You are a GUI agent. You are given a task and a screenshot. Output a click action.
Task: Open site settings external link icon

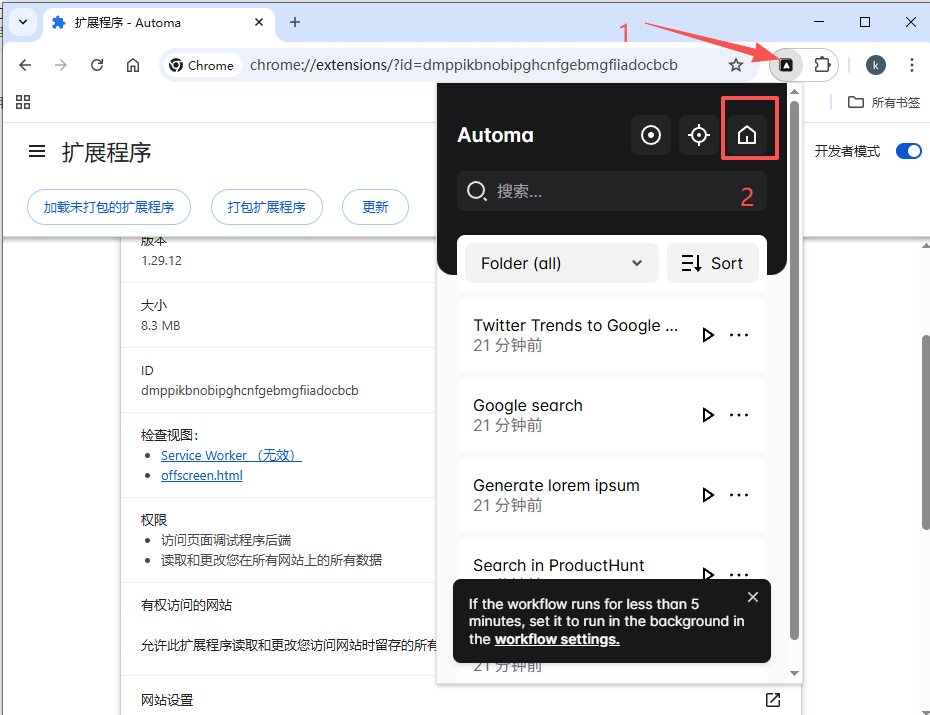pos(773,700)
